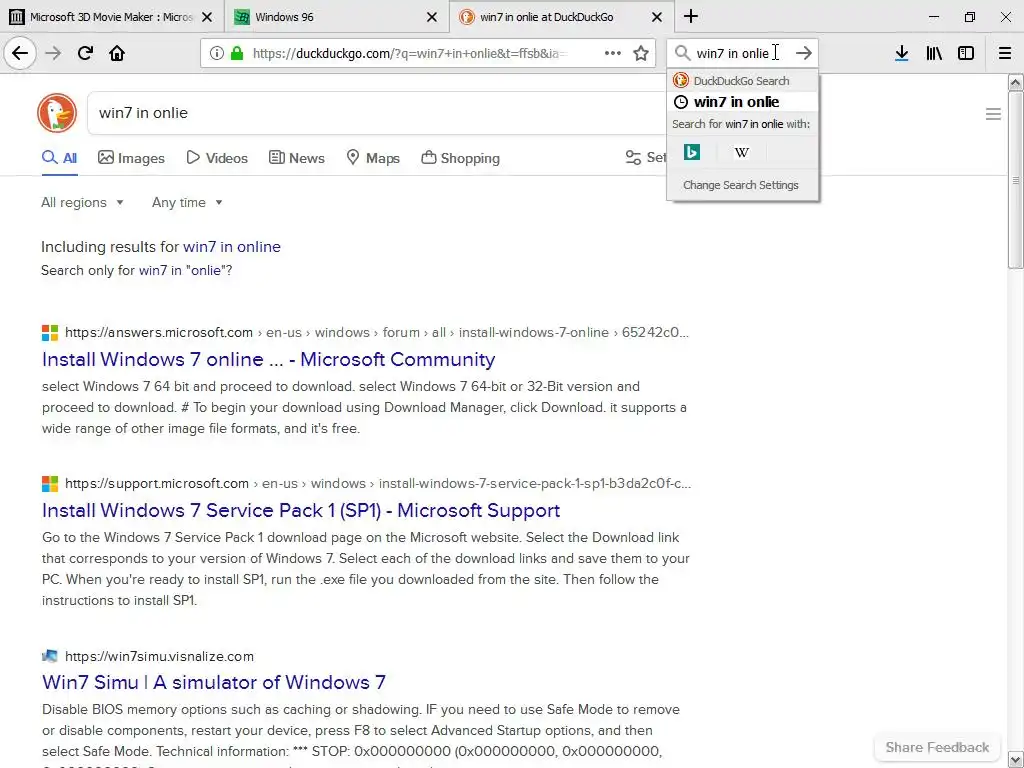Click the scrollbar down arrow

(1015, 760)
